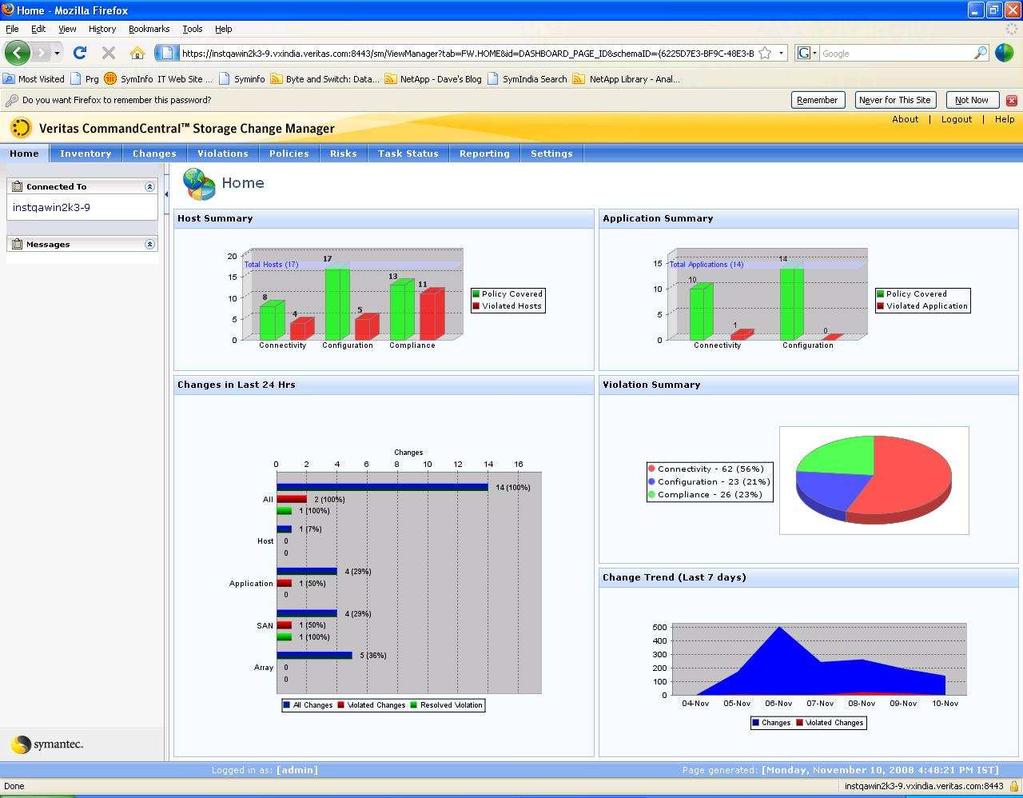Switch to the Violations tab
1023x798 pixels.
tap(222, 153)
